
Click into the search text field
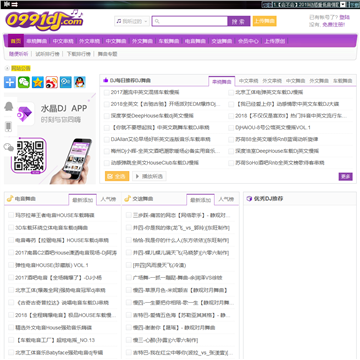[x=190, y=21]
